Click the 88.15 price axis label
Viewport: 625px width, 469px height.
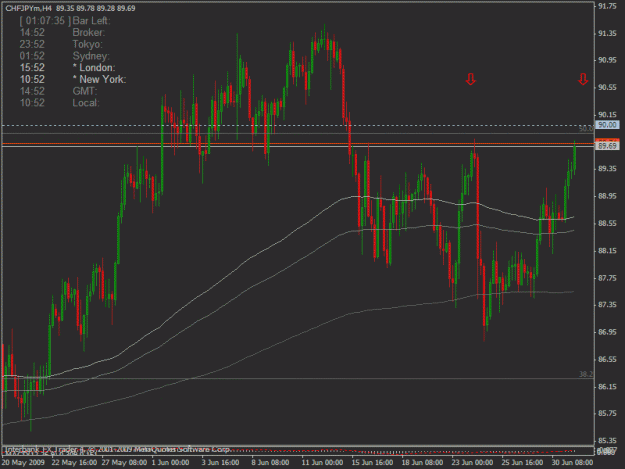(607, 251)
